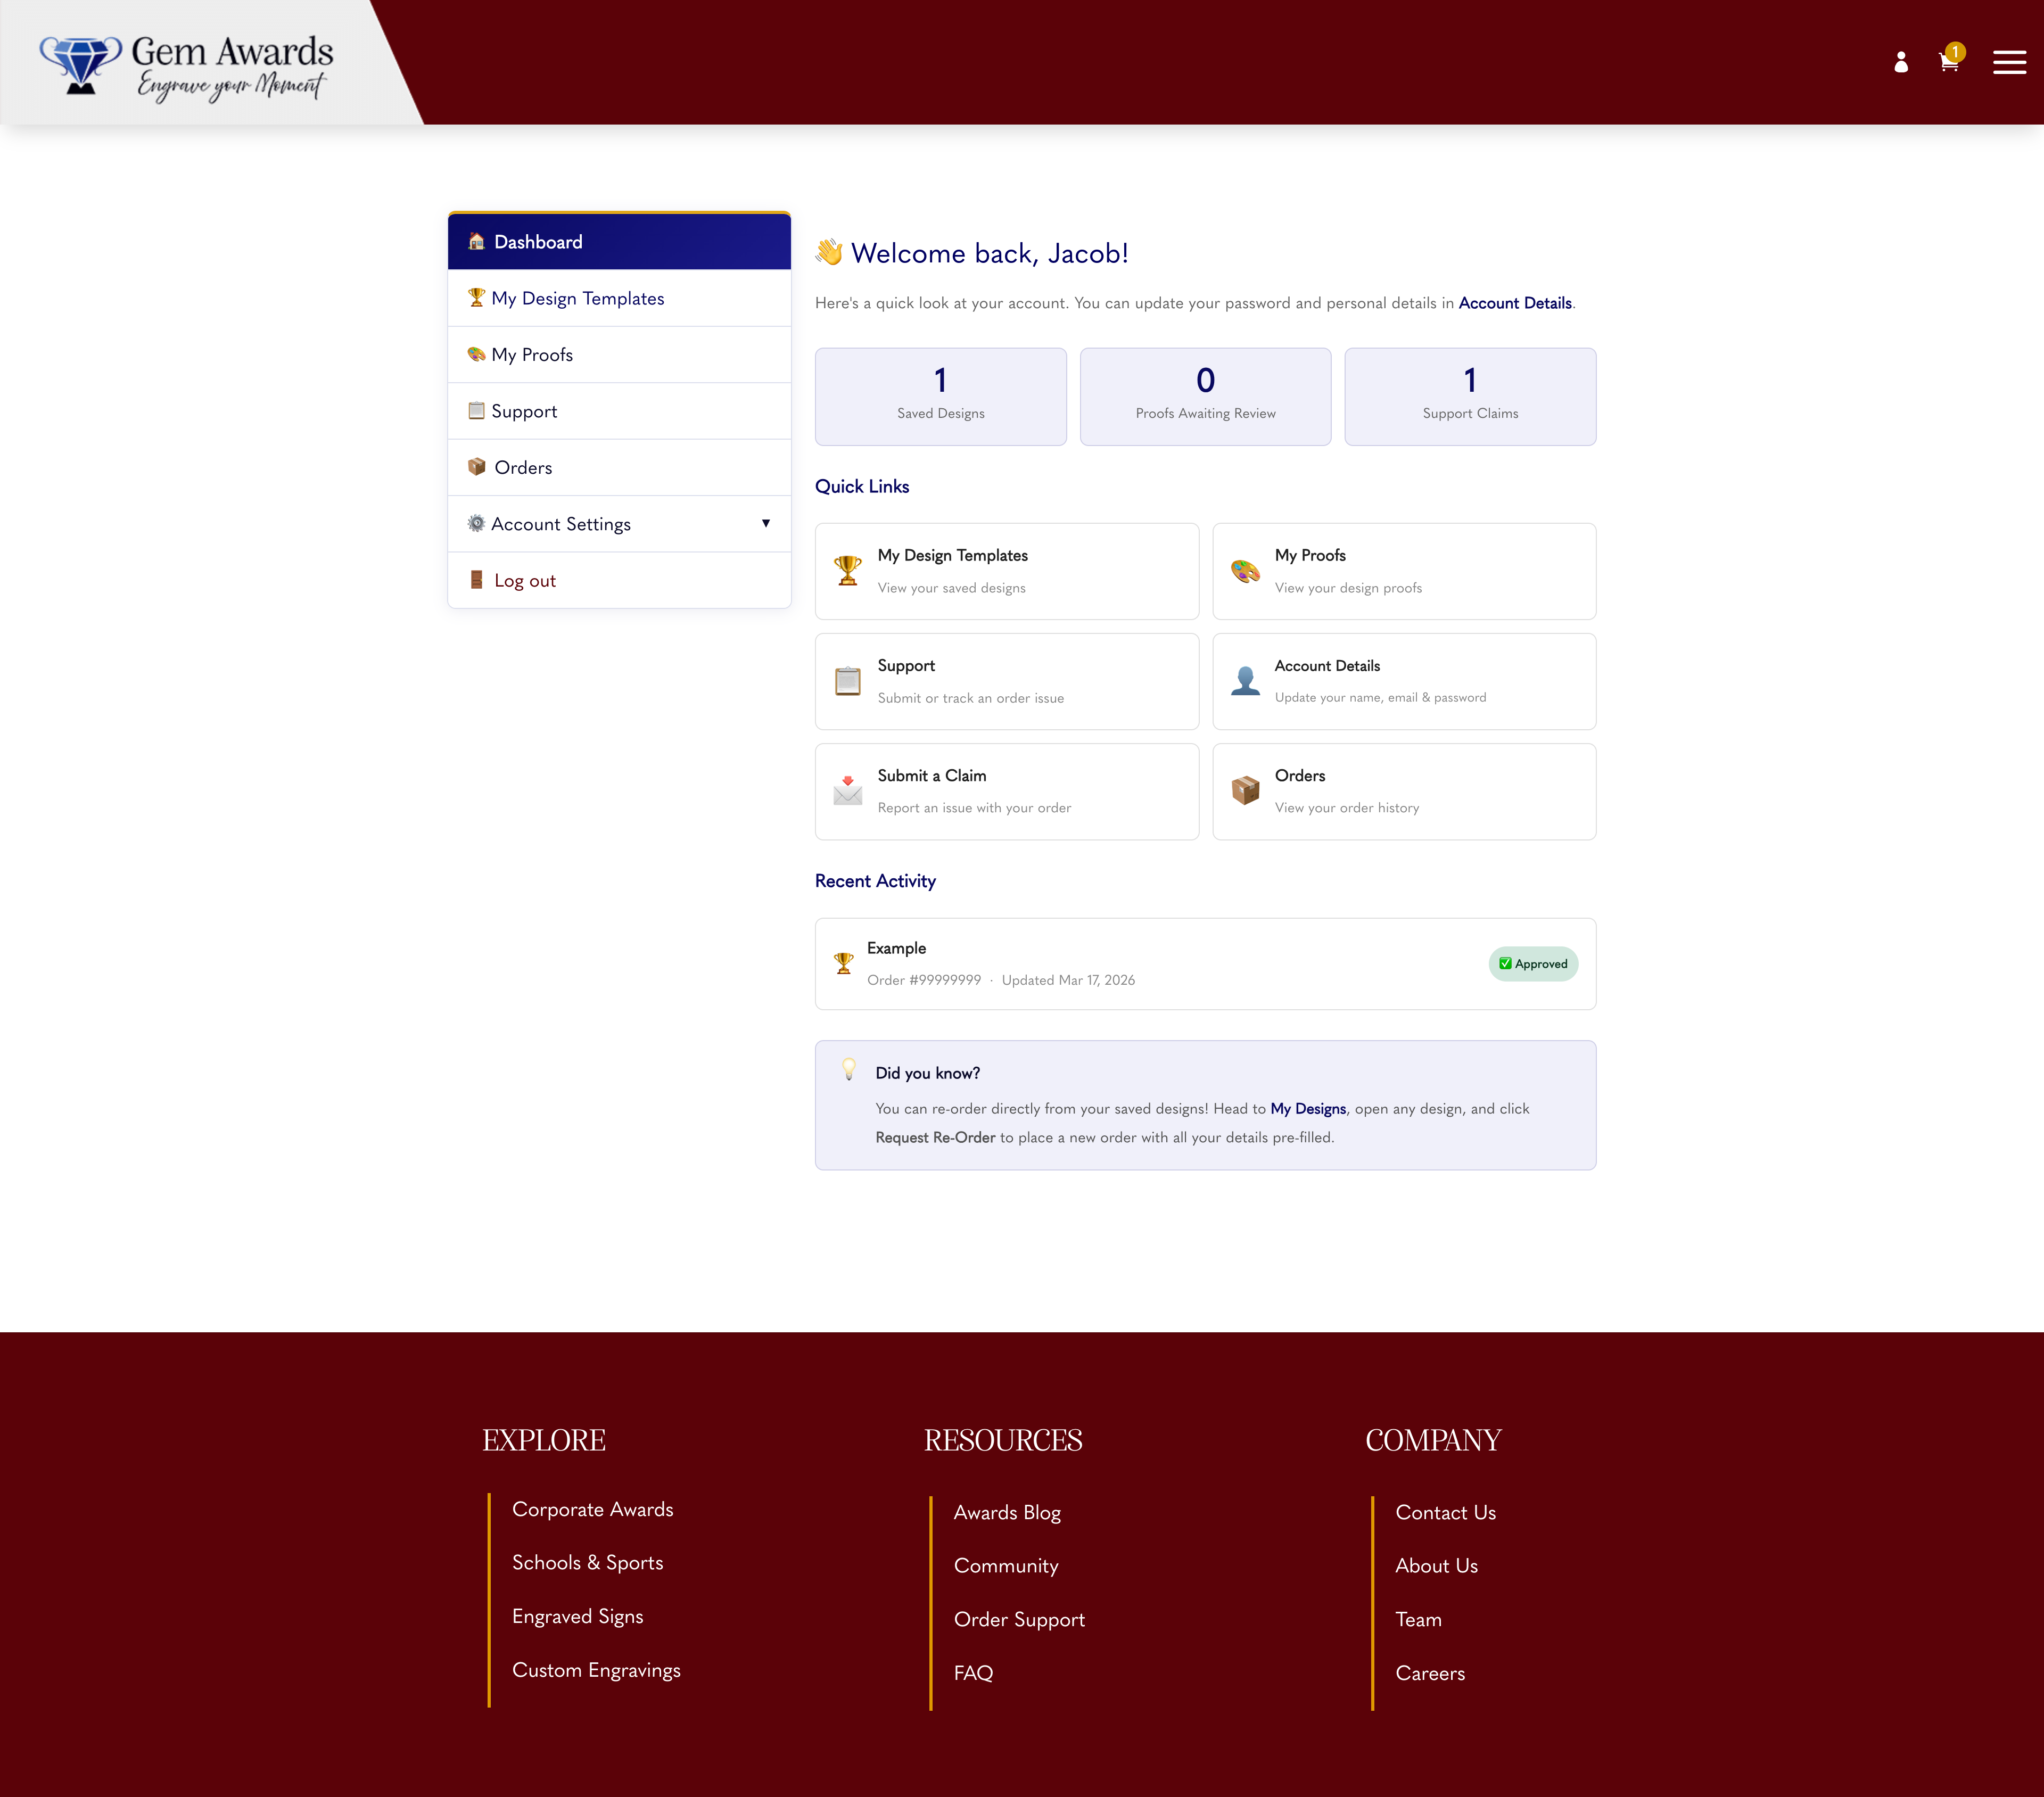The width and height of the screenshot is (2044, 1797).
Task: Click gear icon beside Account Settings
Action: pyautogui.click(x=476, y=523)
